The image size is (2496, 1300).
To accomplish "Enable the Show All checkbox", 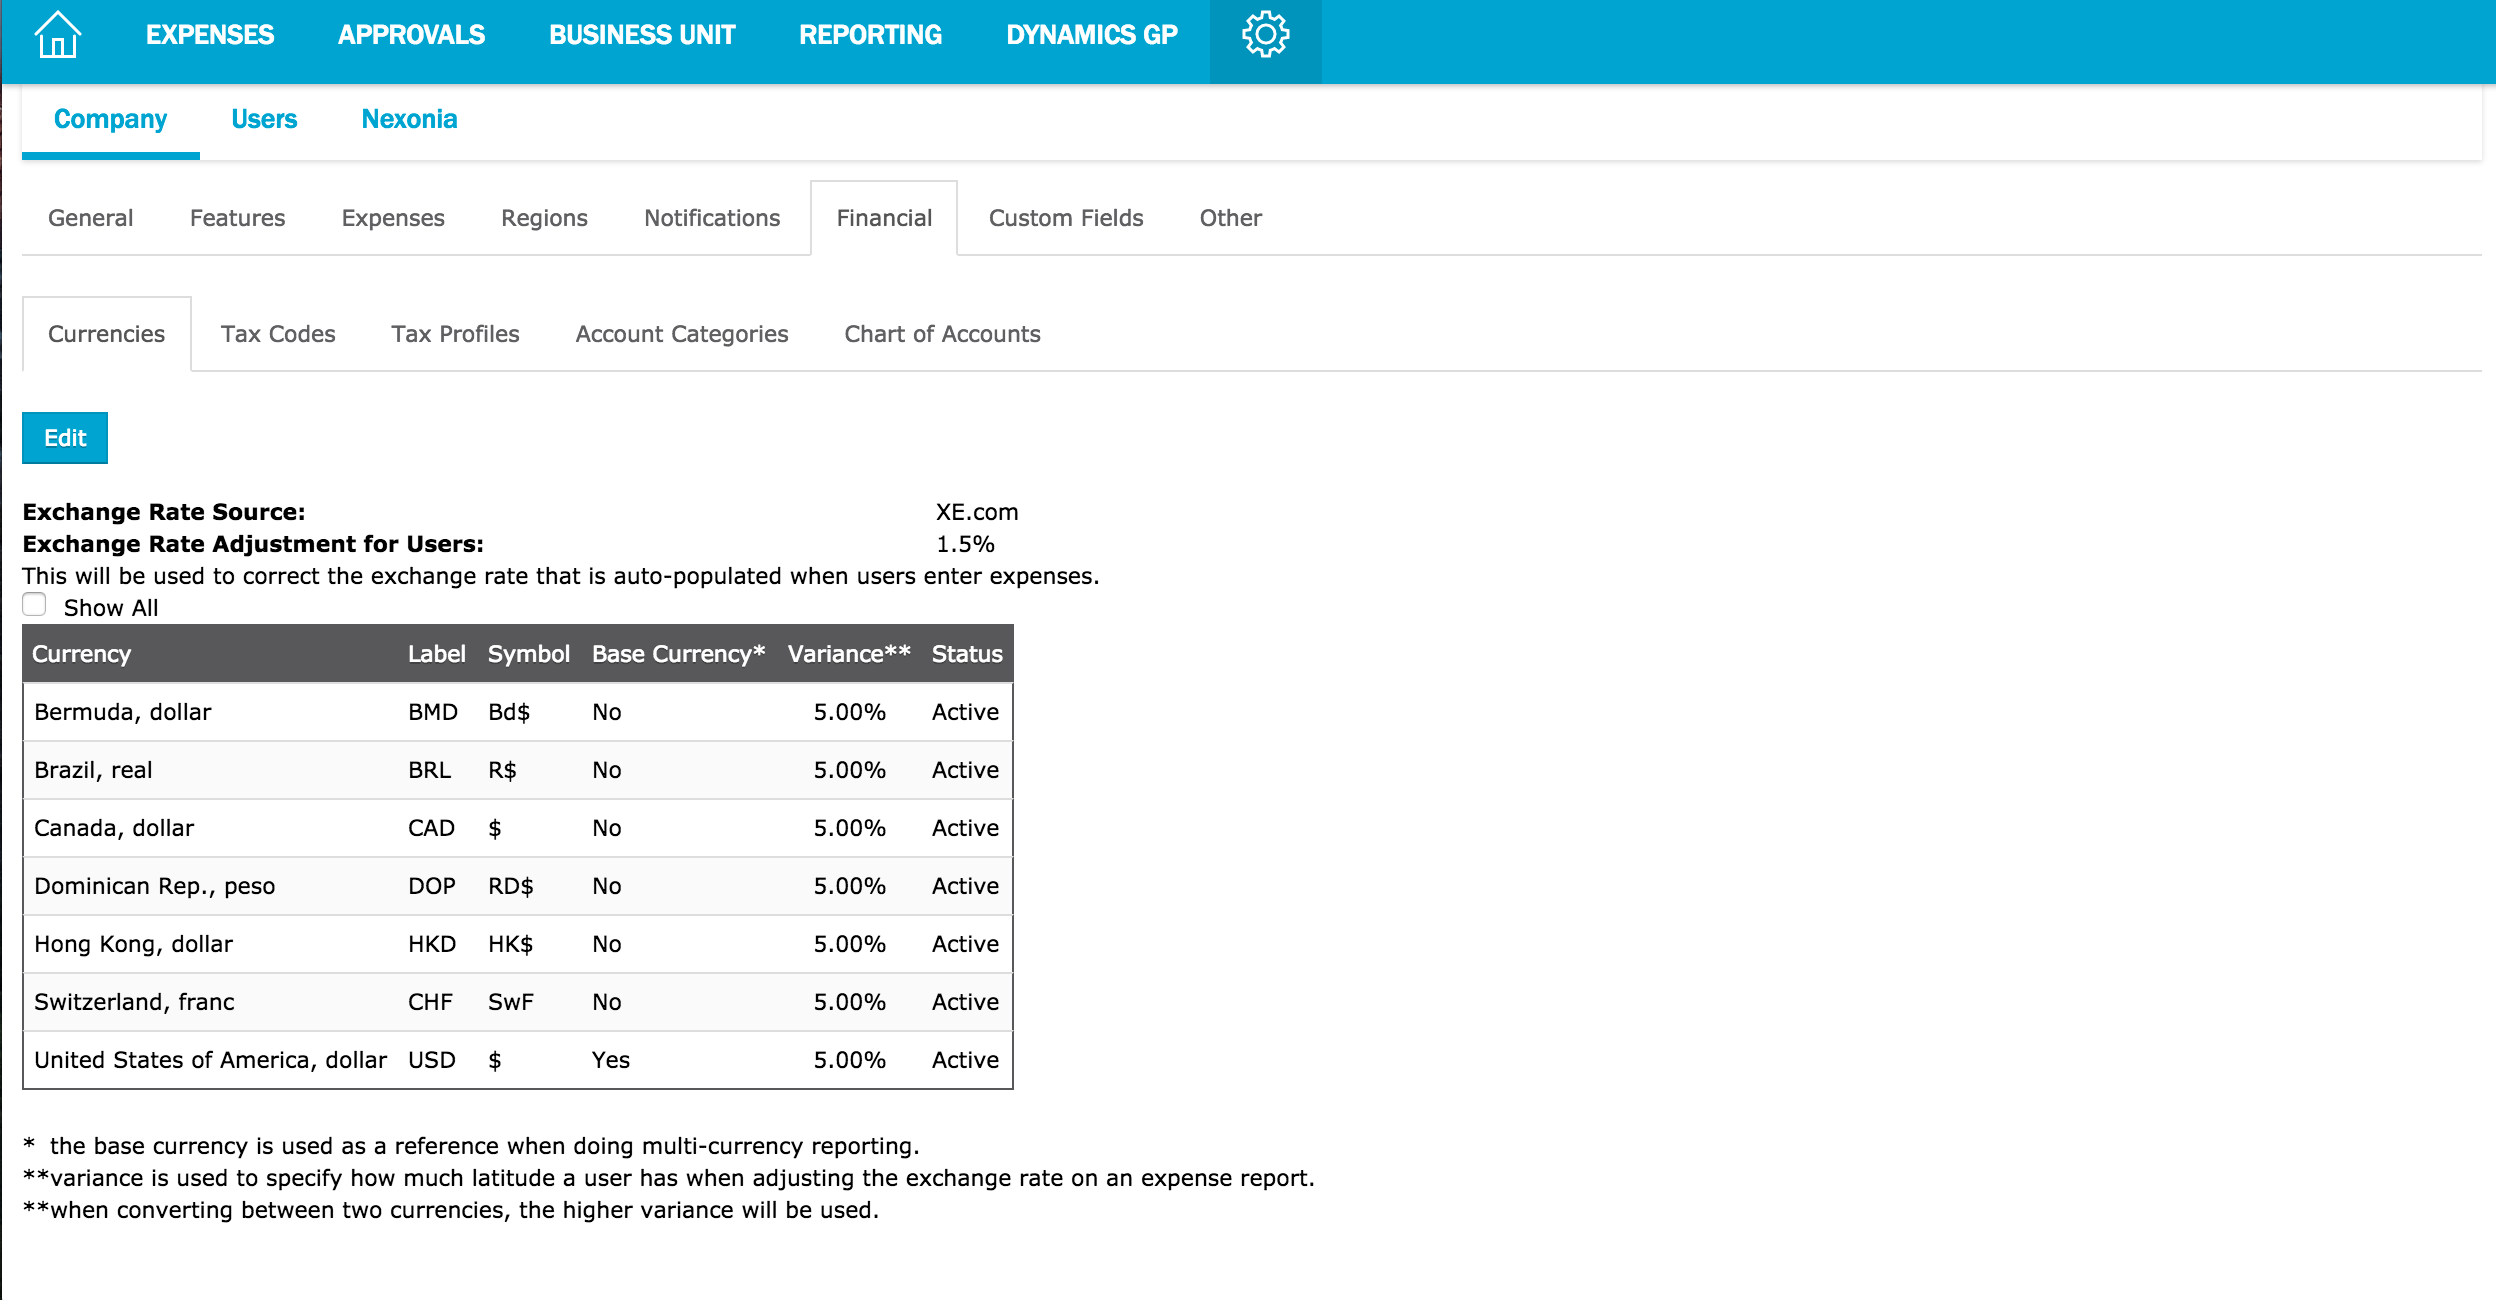I will coord(35,605).
